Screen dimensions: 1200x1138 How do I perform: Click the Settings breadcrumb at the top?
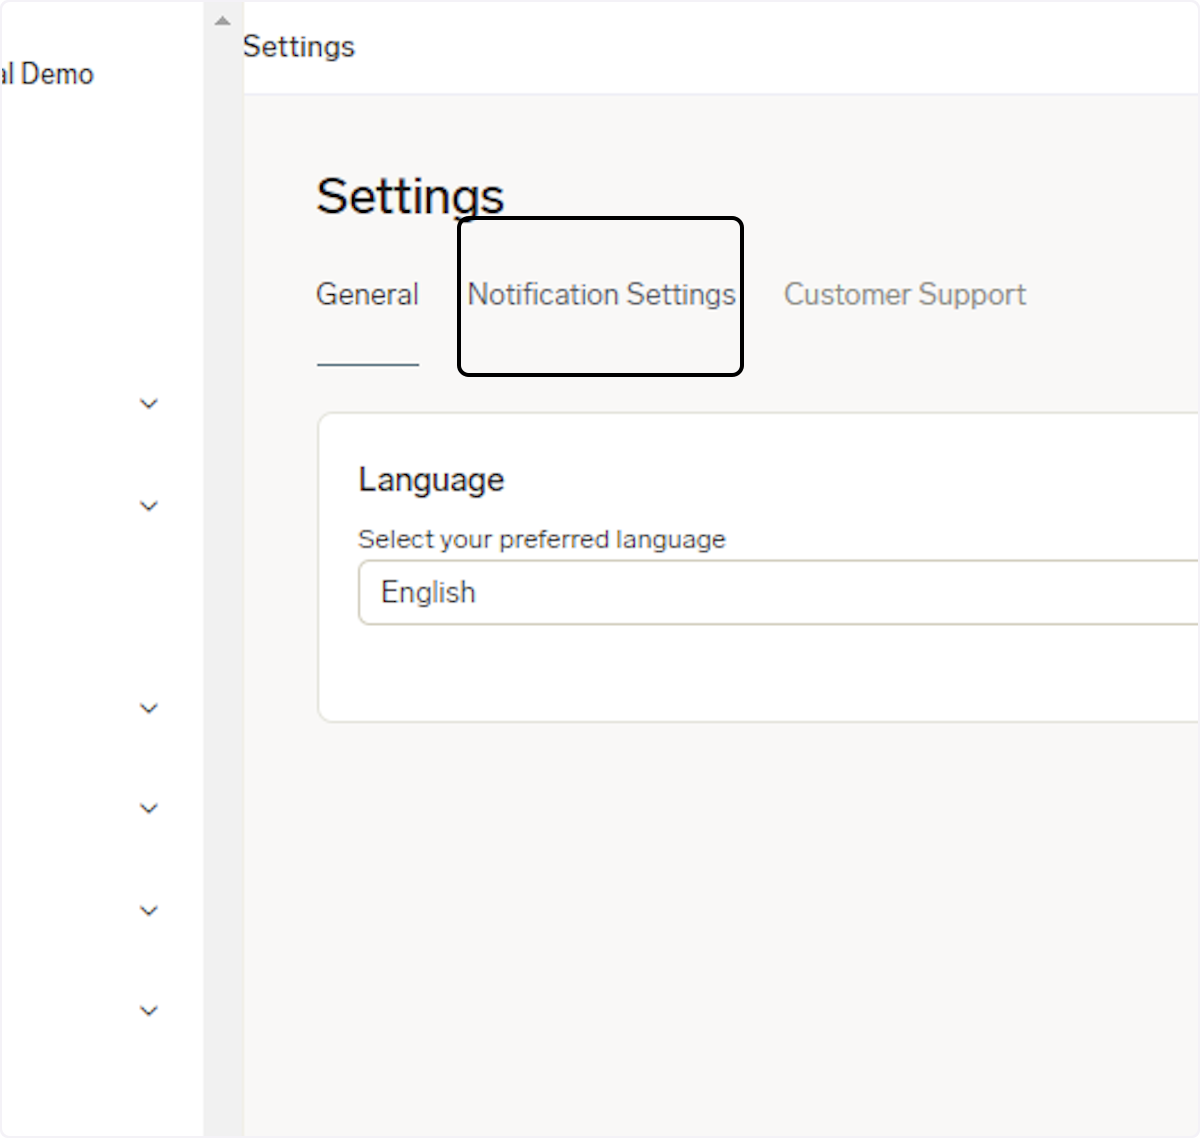coord(298,46)
